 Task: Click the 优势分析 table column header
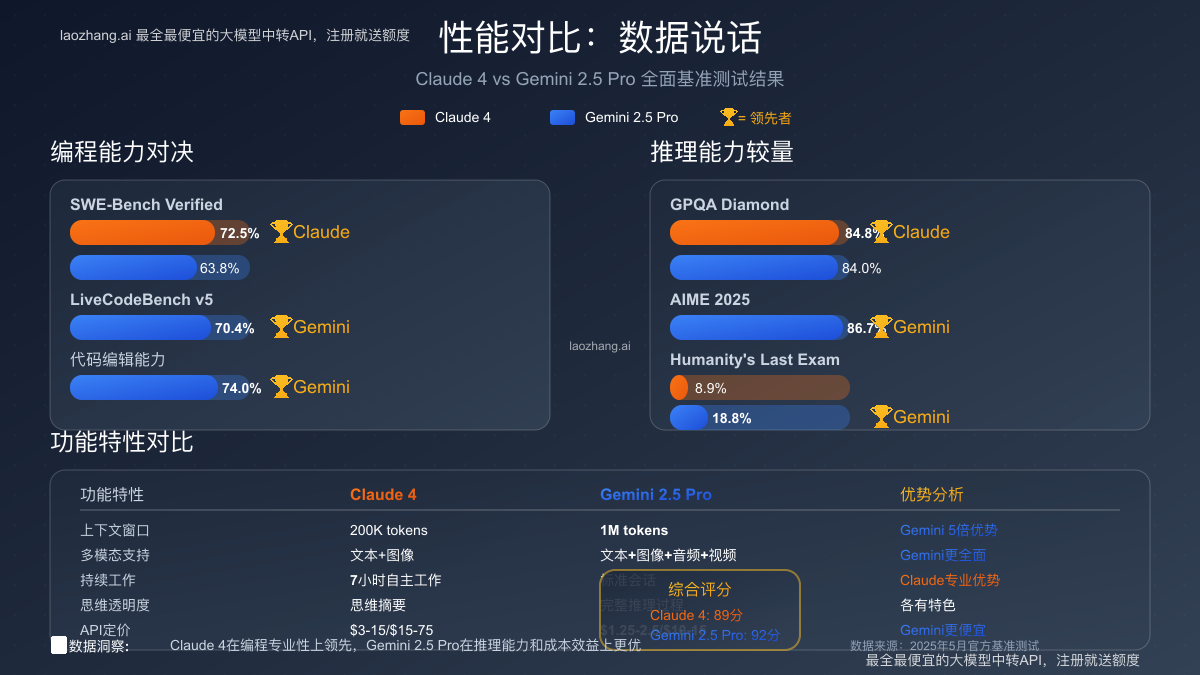[x=932, y=495]
